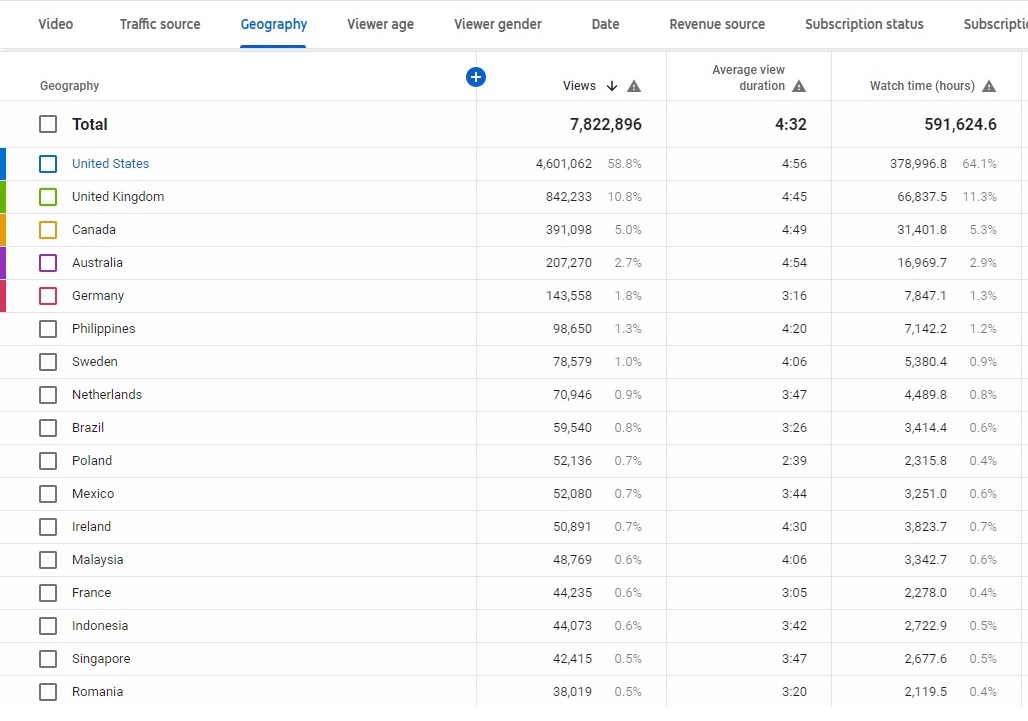1028x721 pixels.
Task: Open the Revenue source tab
Action: point(717,24)
